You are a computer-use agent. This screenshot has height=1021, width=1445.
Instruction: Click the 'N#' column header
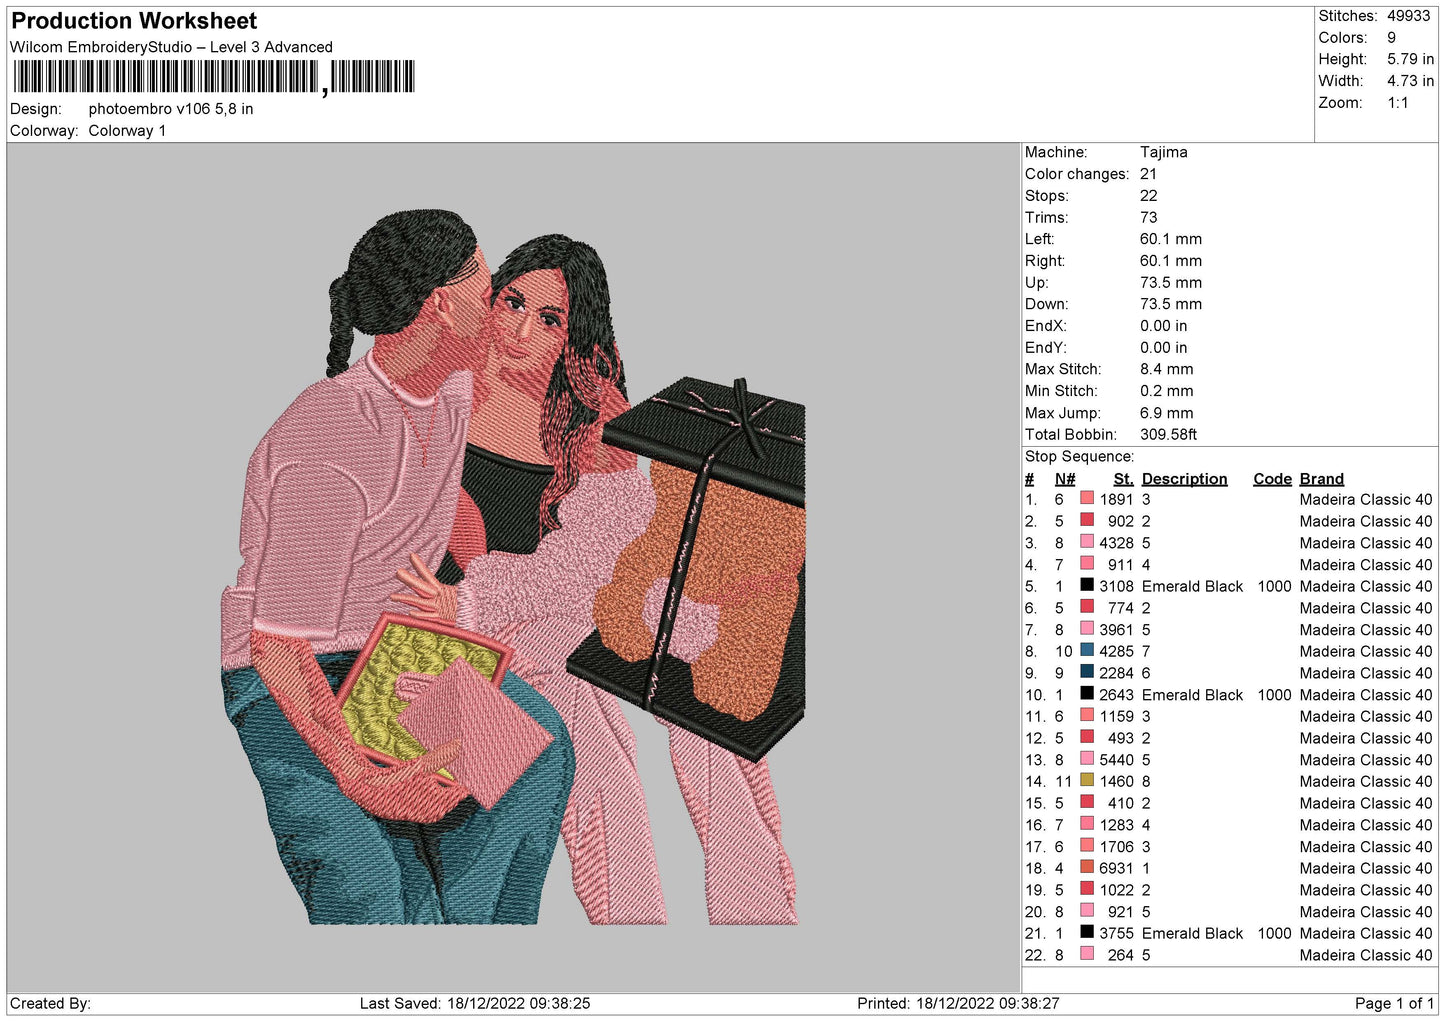tap(1065, 479)
